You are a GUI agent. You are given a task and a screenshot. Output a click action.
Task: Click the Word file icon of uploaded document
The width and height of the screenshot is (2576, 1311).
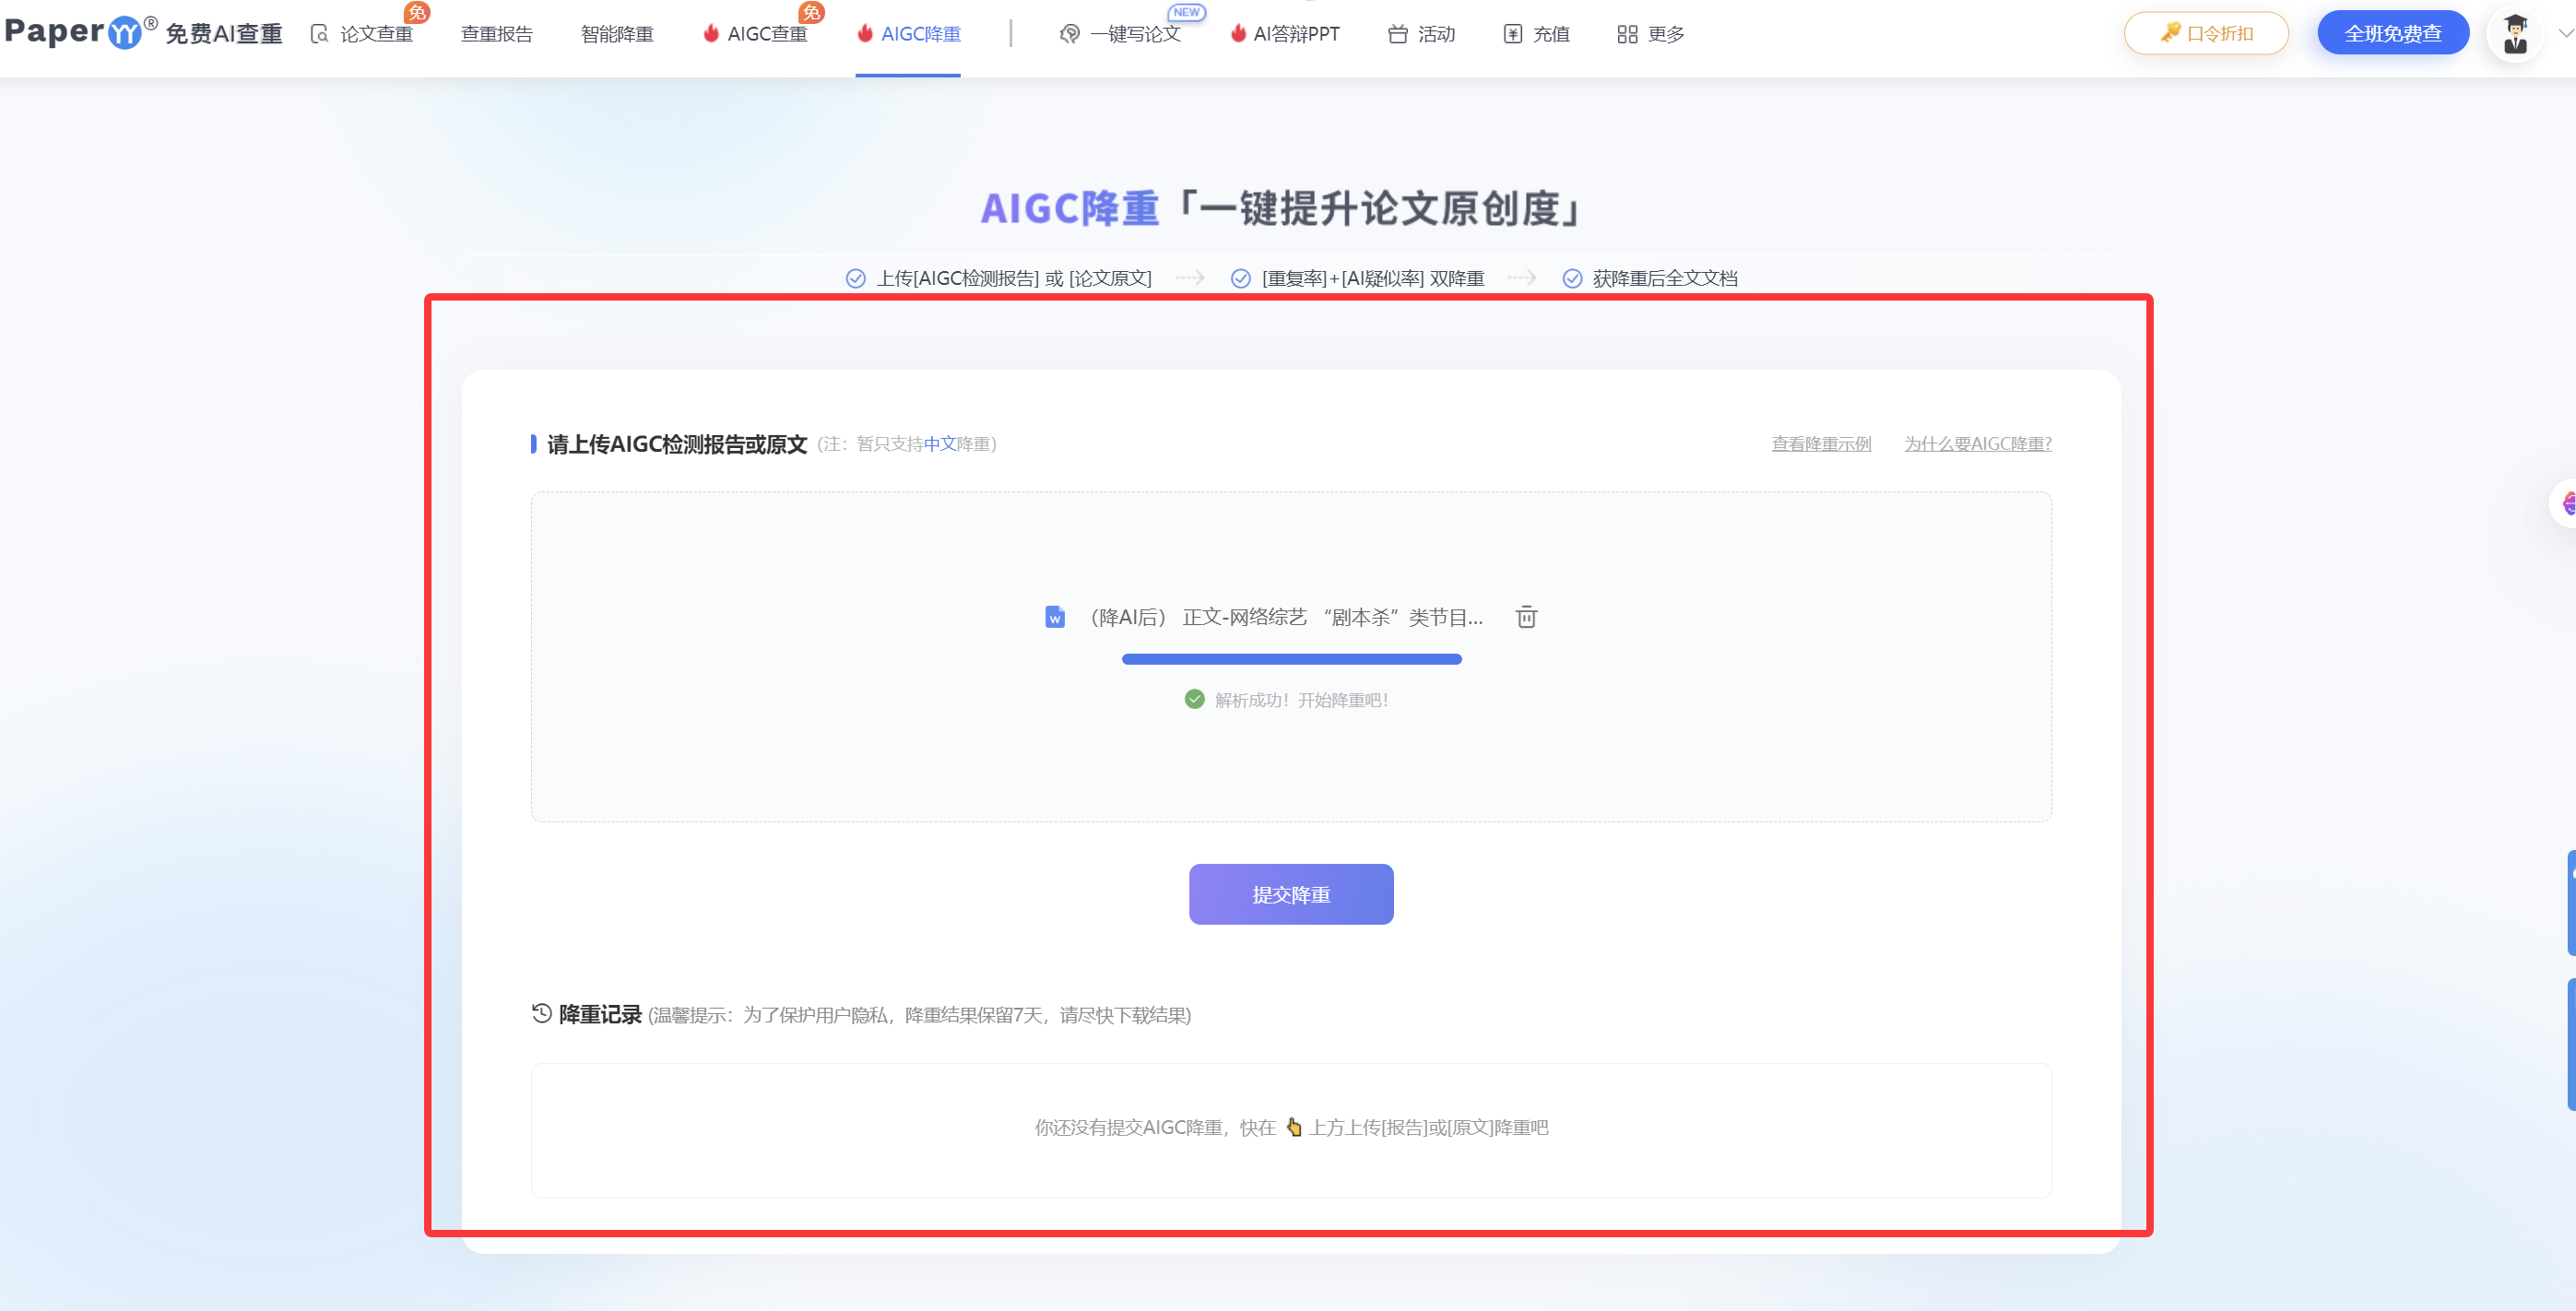[1054, 617]
